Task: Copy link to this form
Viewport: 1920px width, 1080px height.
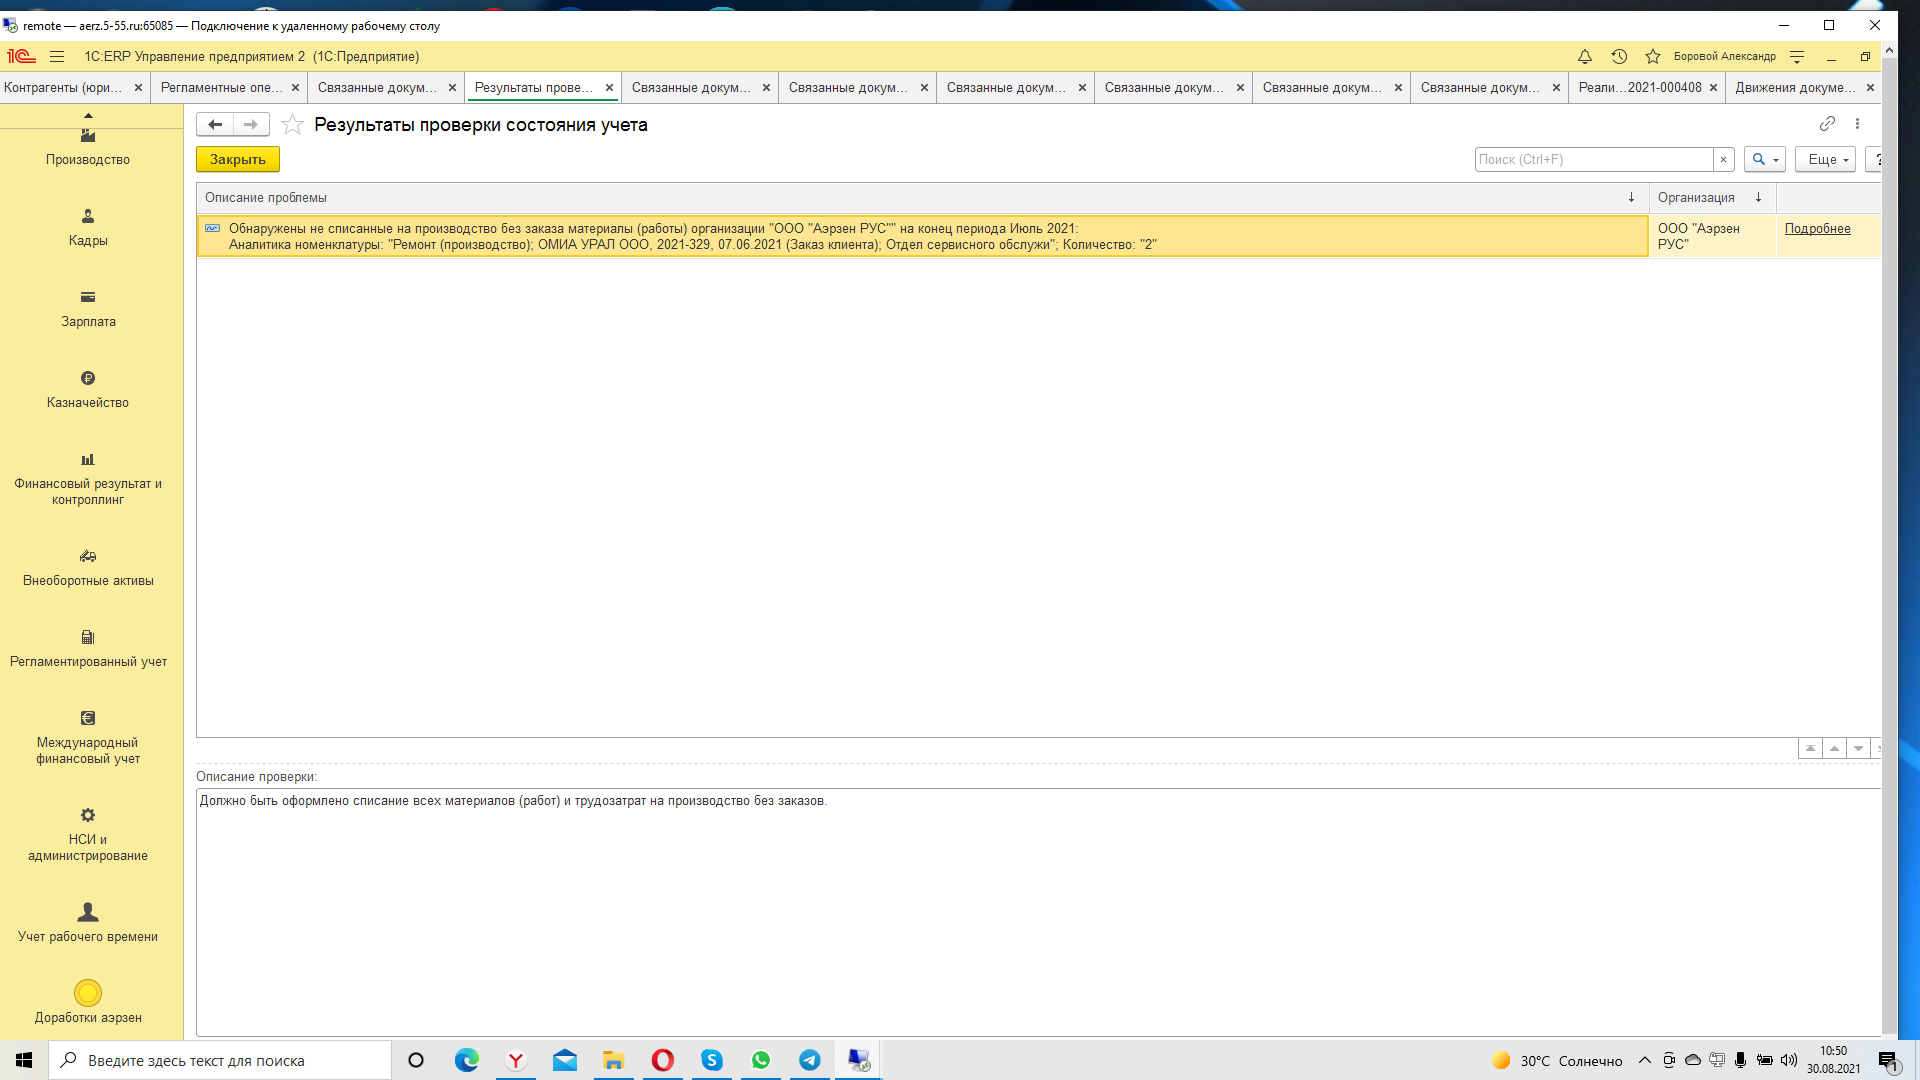Action: pos(1827,124)
